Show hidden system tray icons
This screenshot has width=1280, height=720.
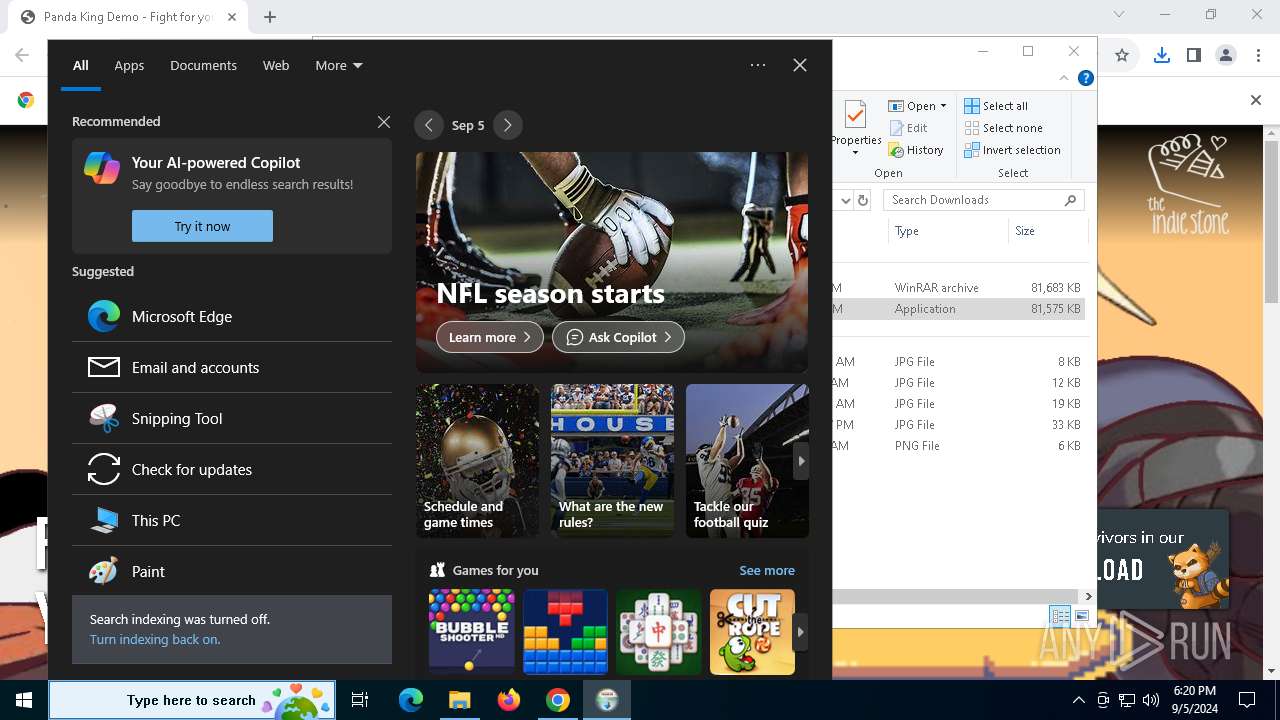[x=1078, y=700]
